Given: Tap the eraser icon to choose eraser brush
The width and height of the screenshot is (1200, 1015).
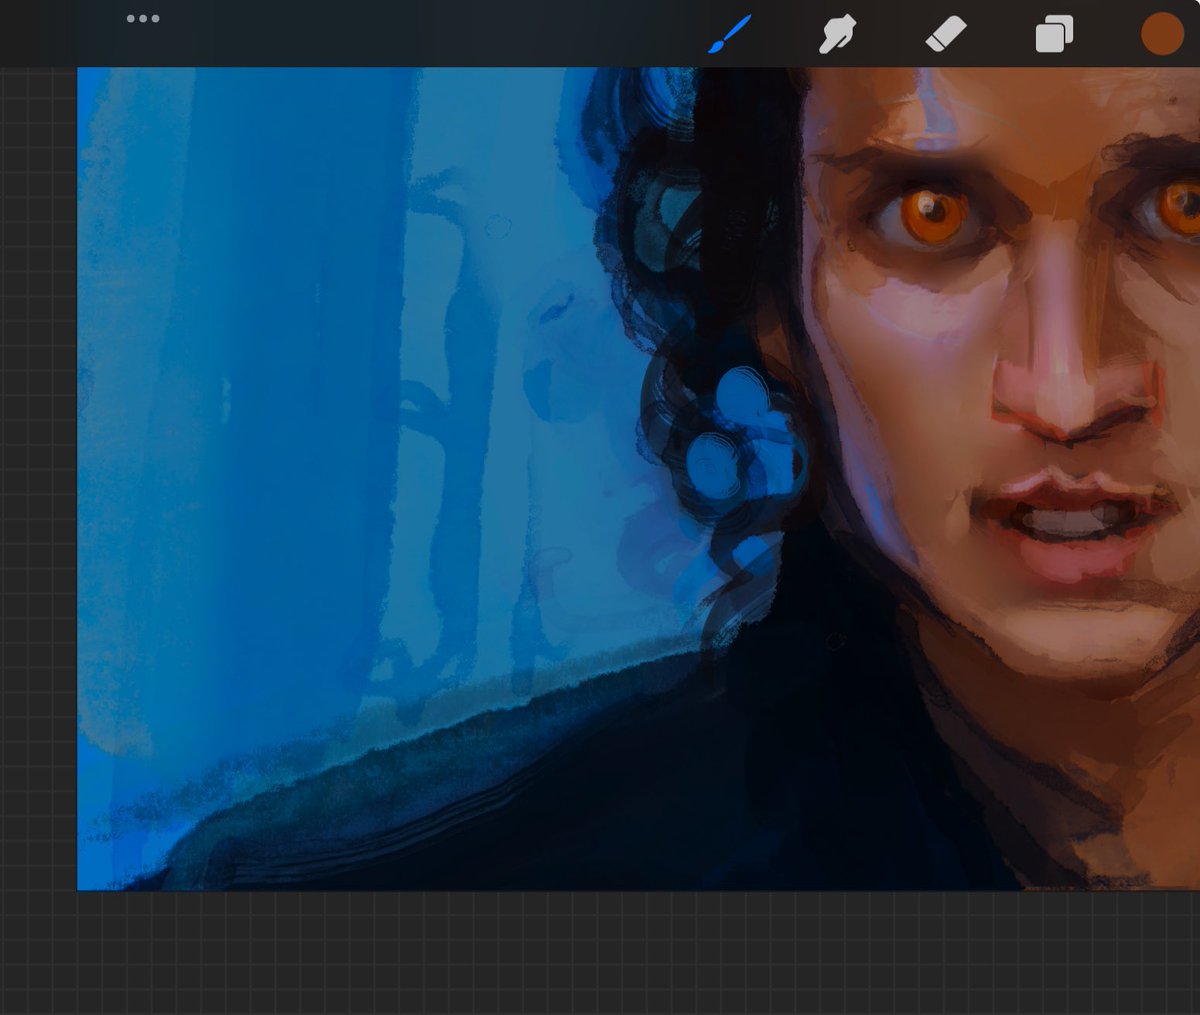Looking at the screenshot, I should (x=945, y=33).
